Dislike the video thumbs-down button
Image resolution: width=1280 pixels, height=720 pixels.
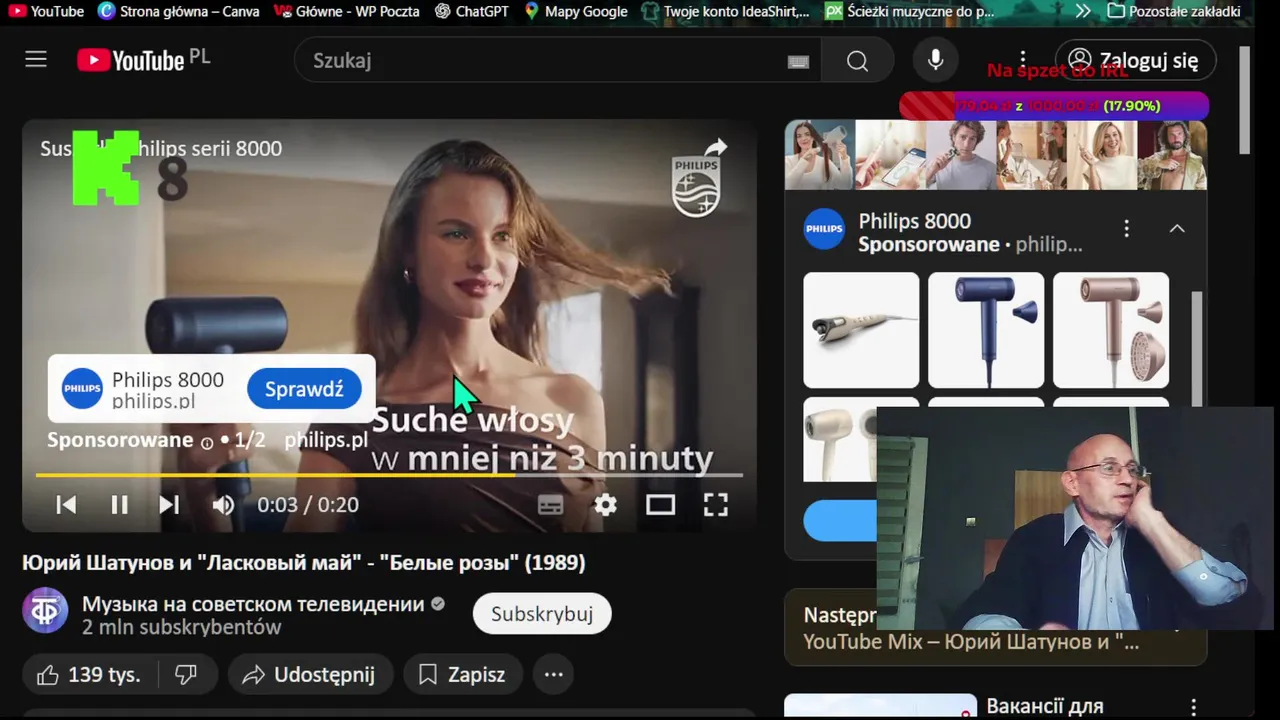pos(186,675)
